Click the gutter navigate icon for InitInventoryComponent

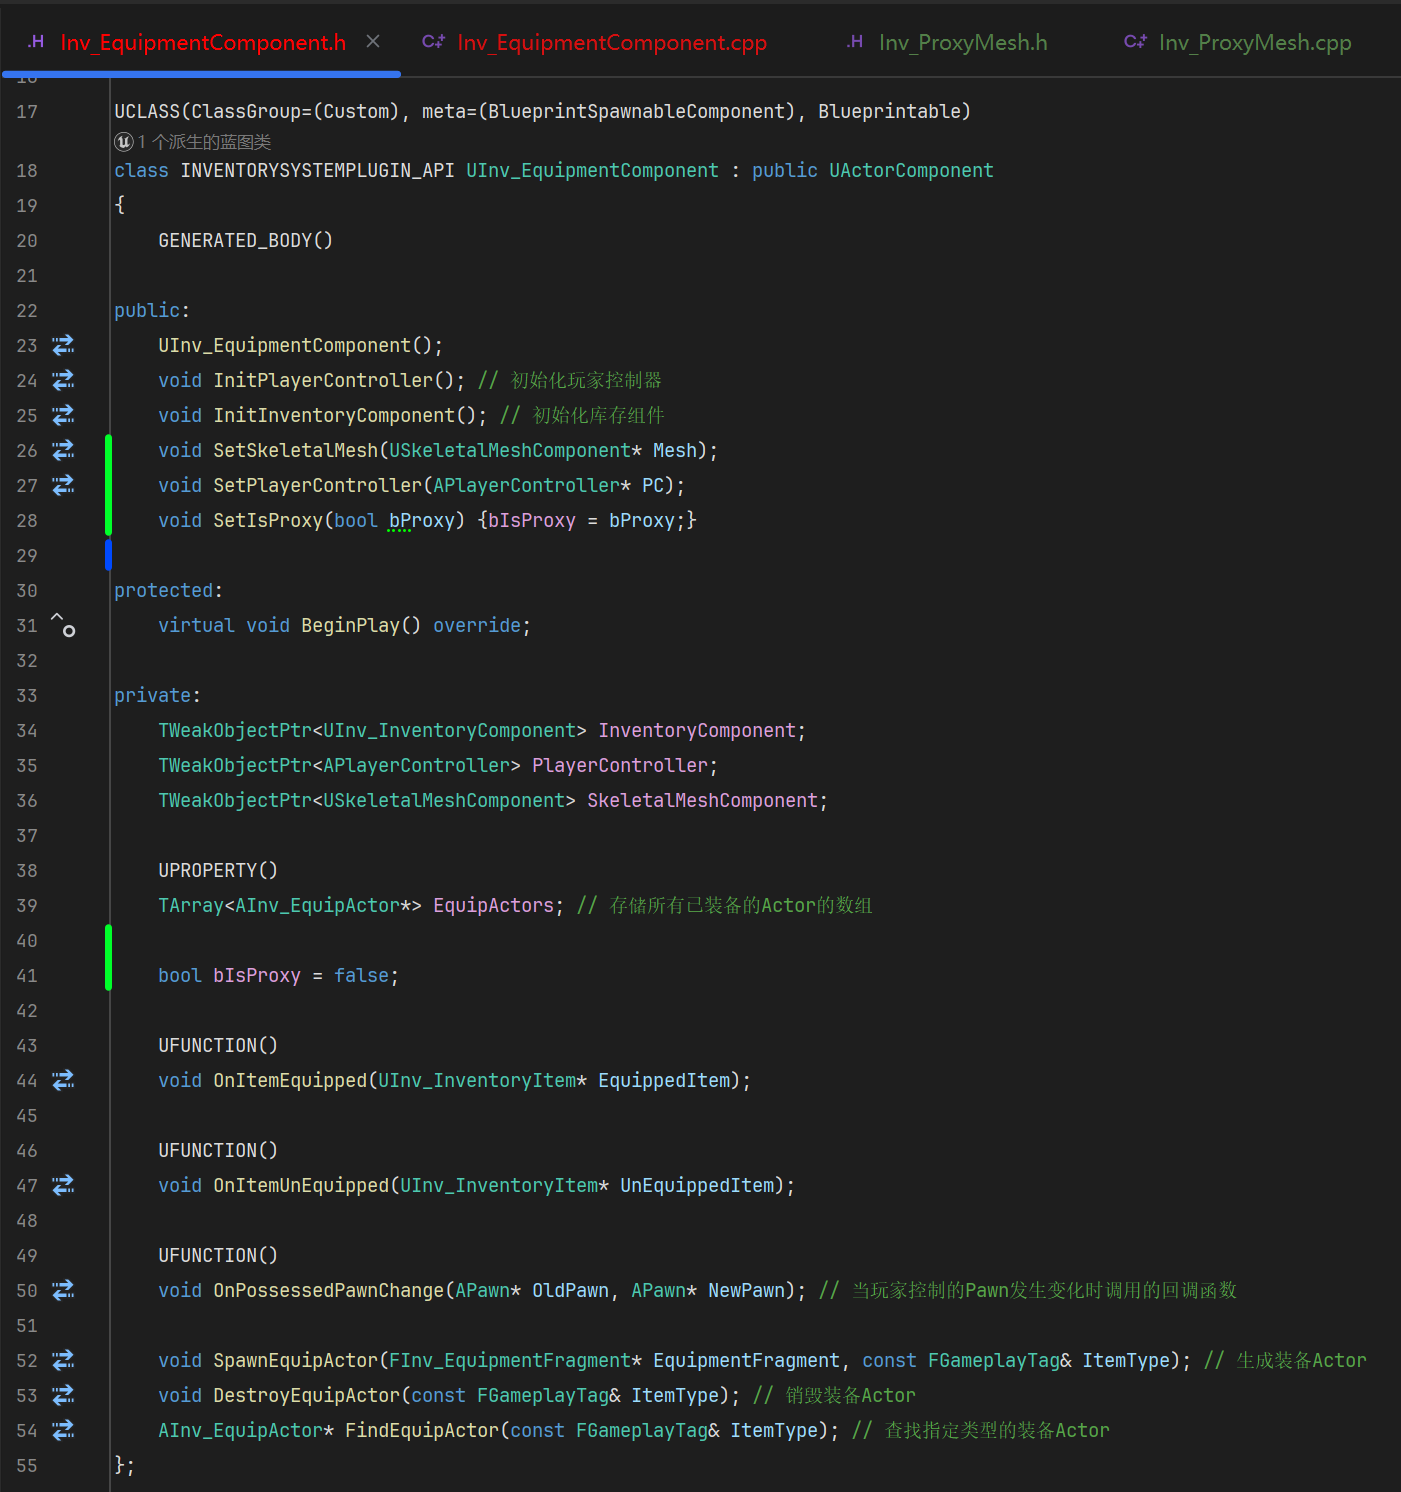tap(63, 415)
